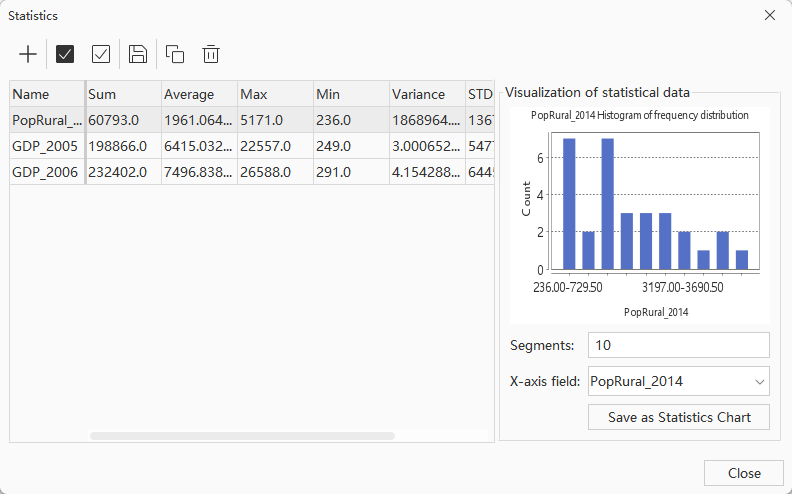Click the Segments input field
Viewport: 792px width, 494px height.
[678, 345]
